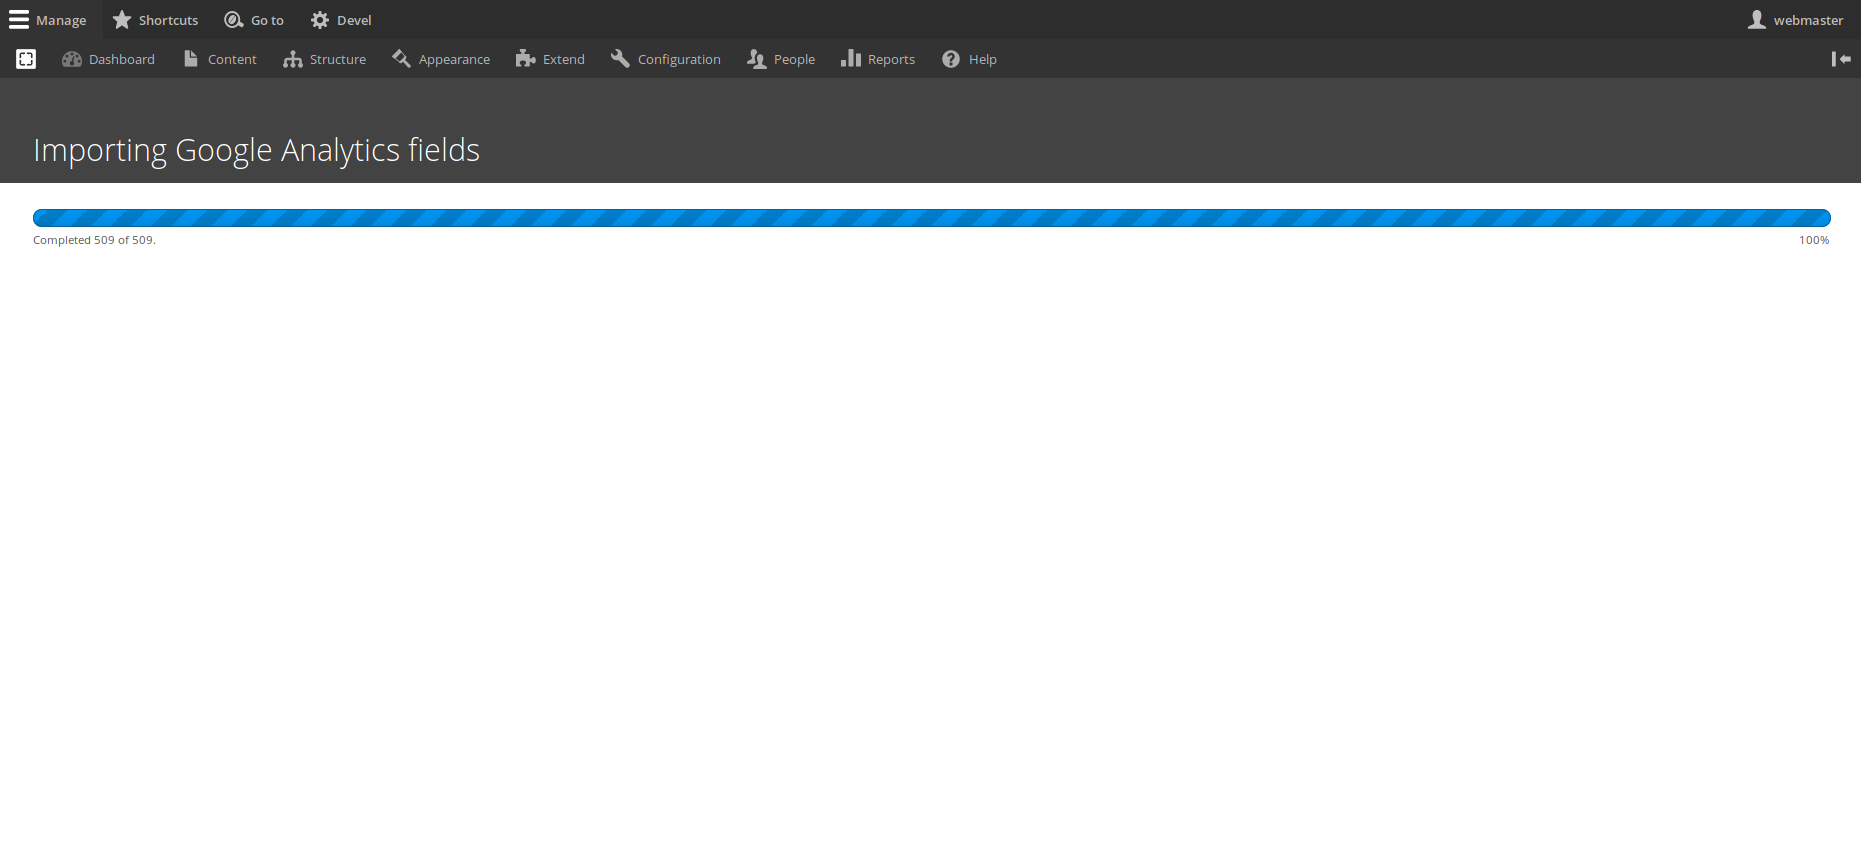1861x865 pixels.
Task: Click the Dashboard gauge icon
Action: pos(72,59)
